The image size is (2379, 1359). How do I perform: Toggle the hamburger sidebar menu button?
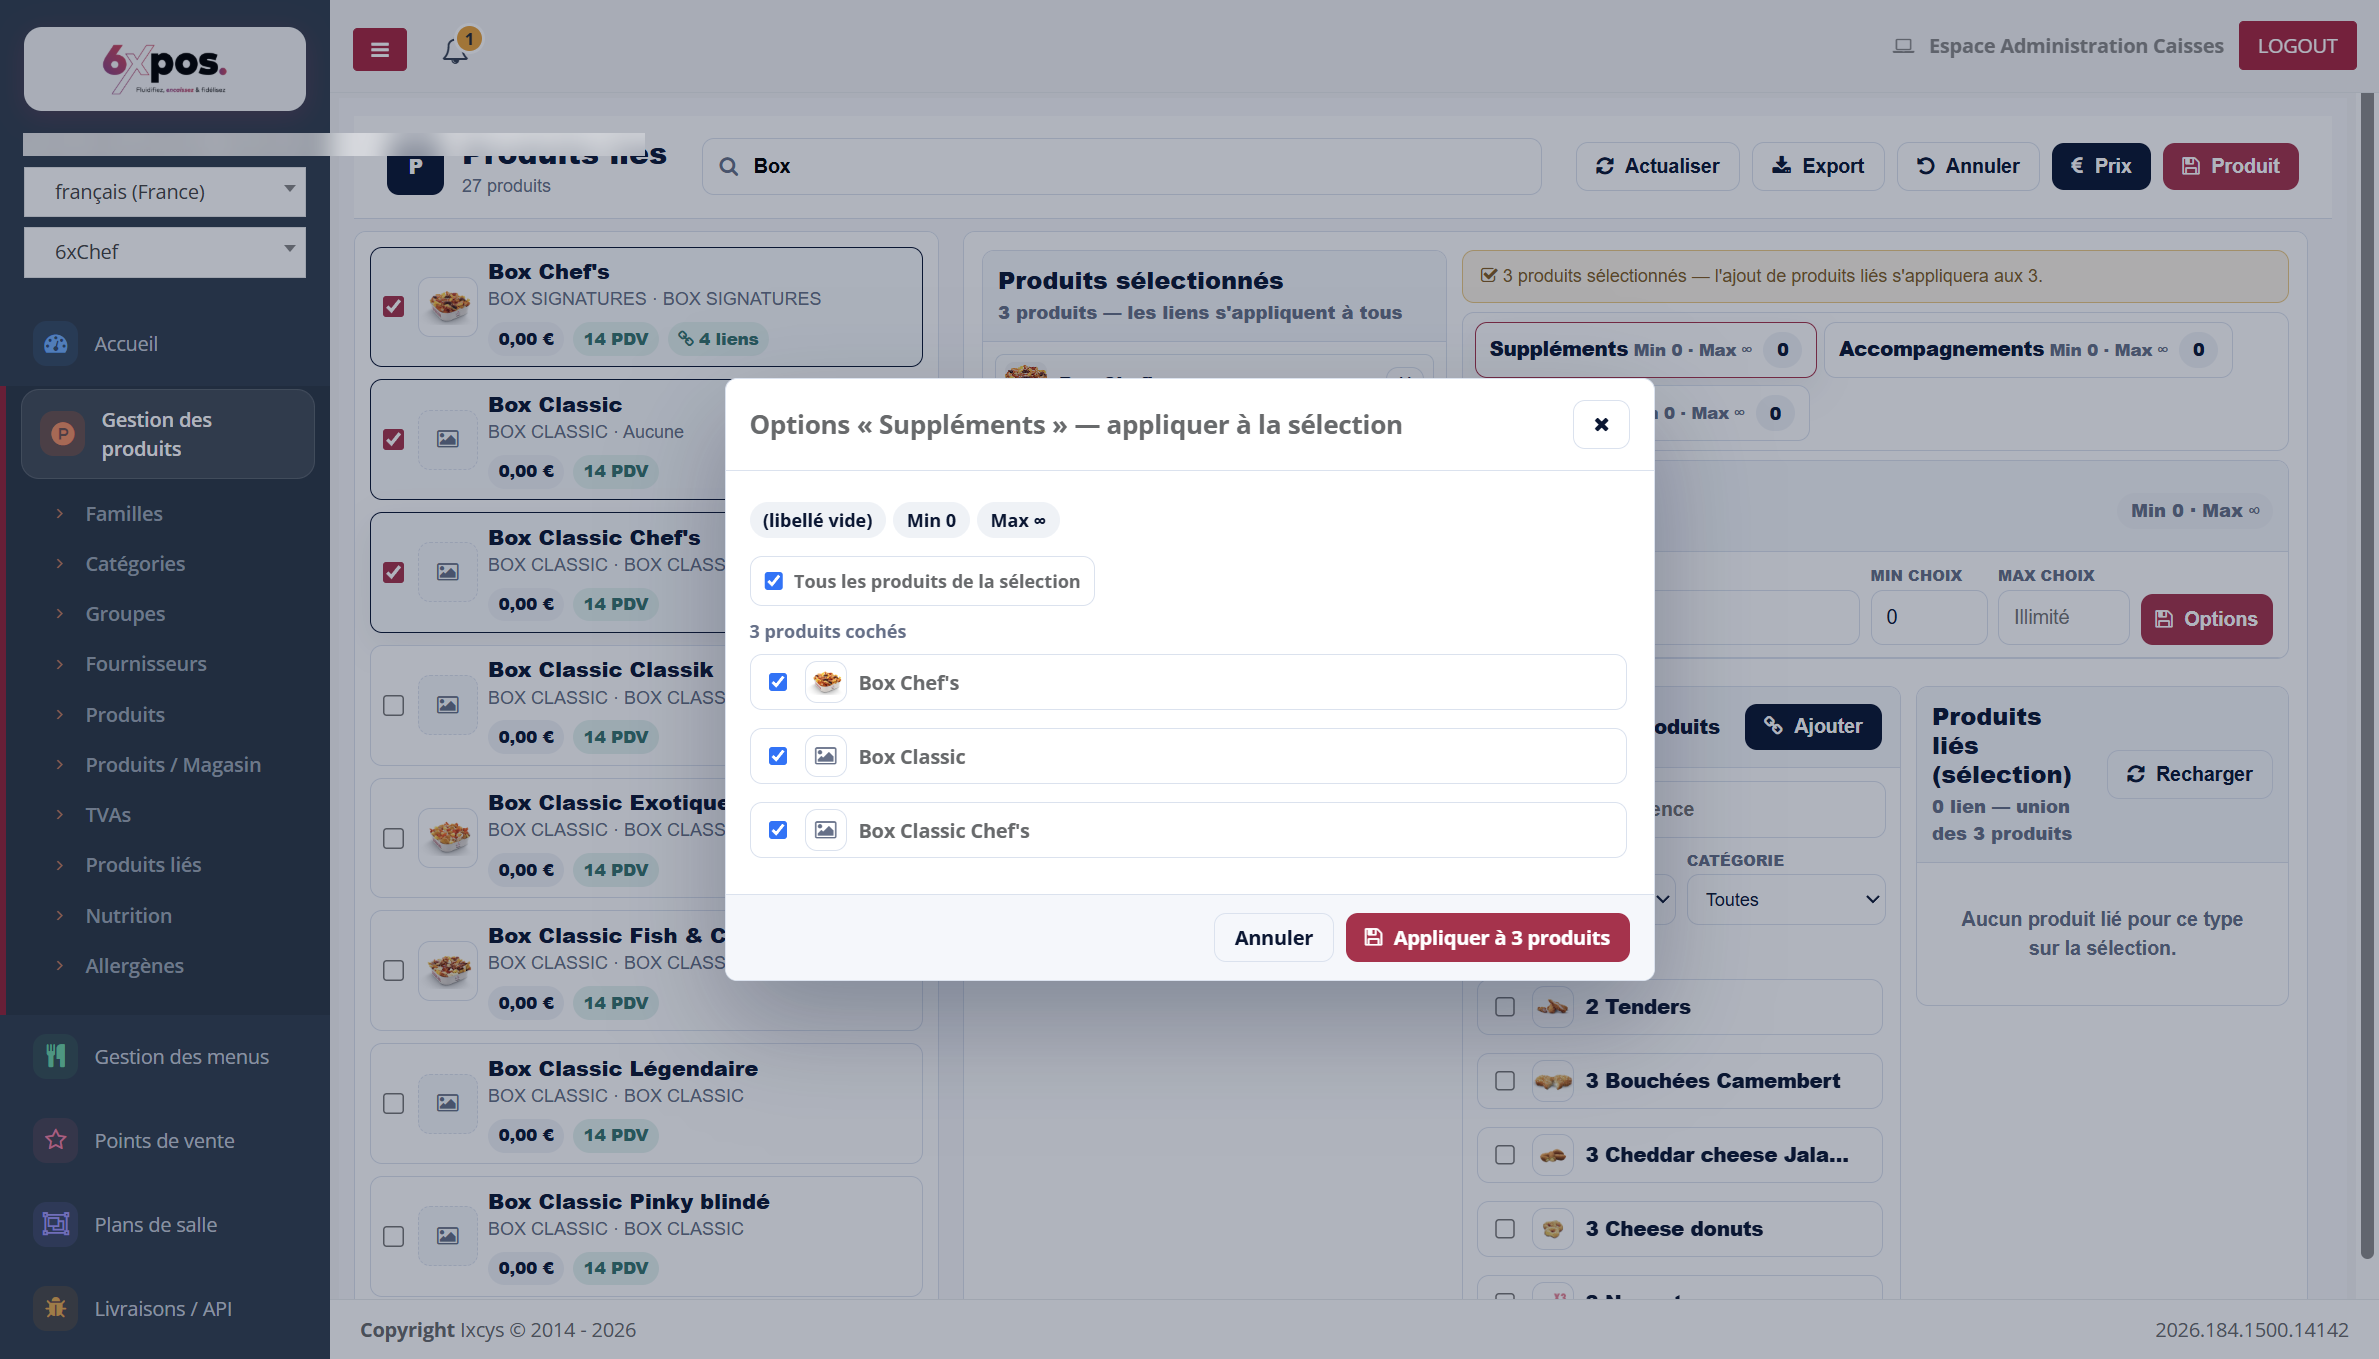380,49
